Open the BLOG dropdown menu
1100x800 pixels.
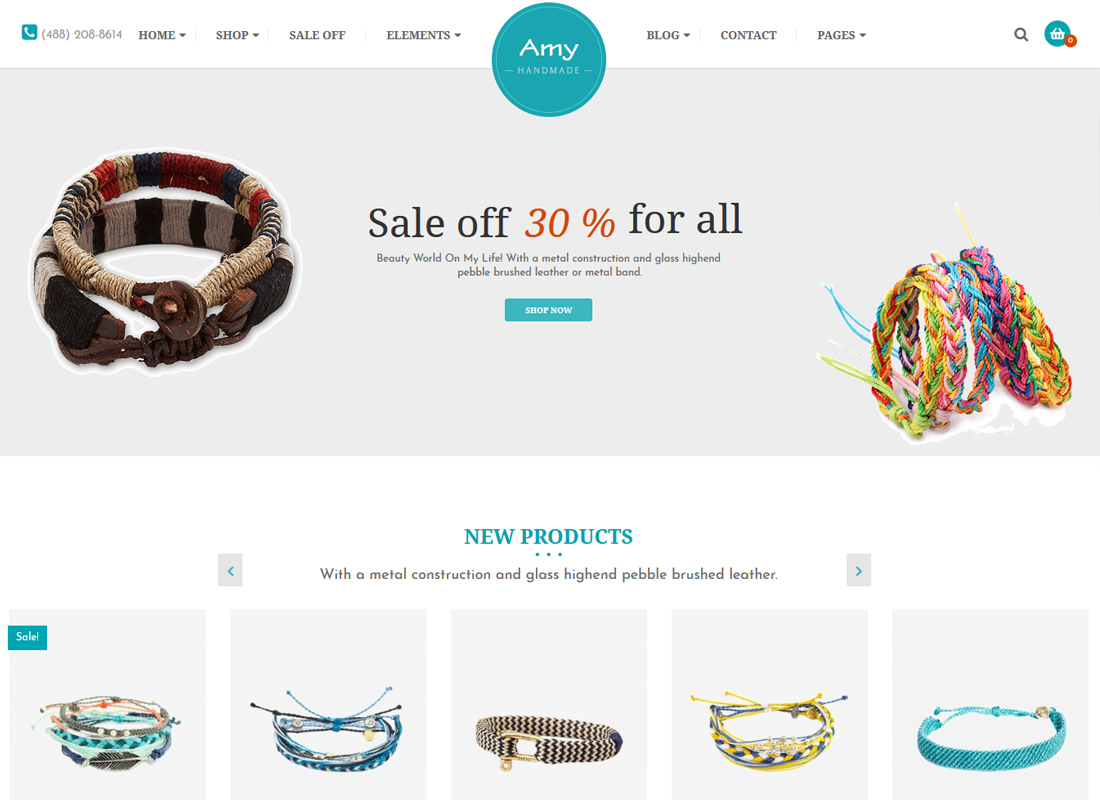pyautogui.click(x=668, y=35)
